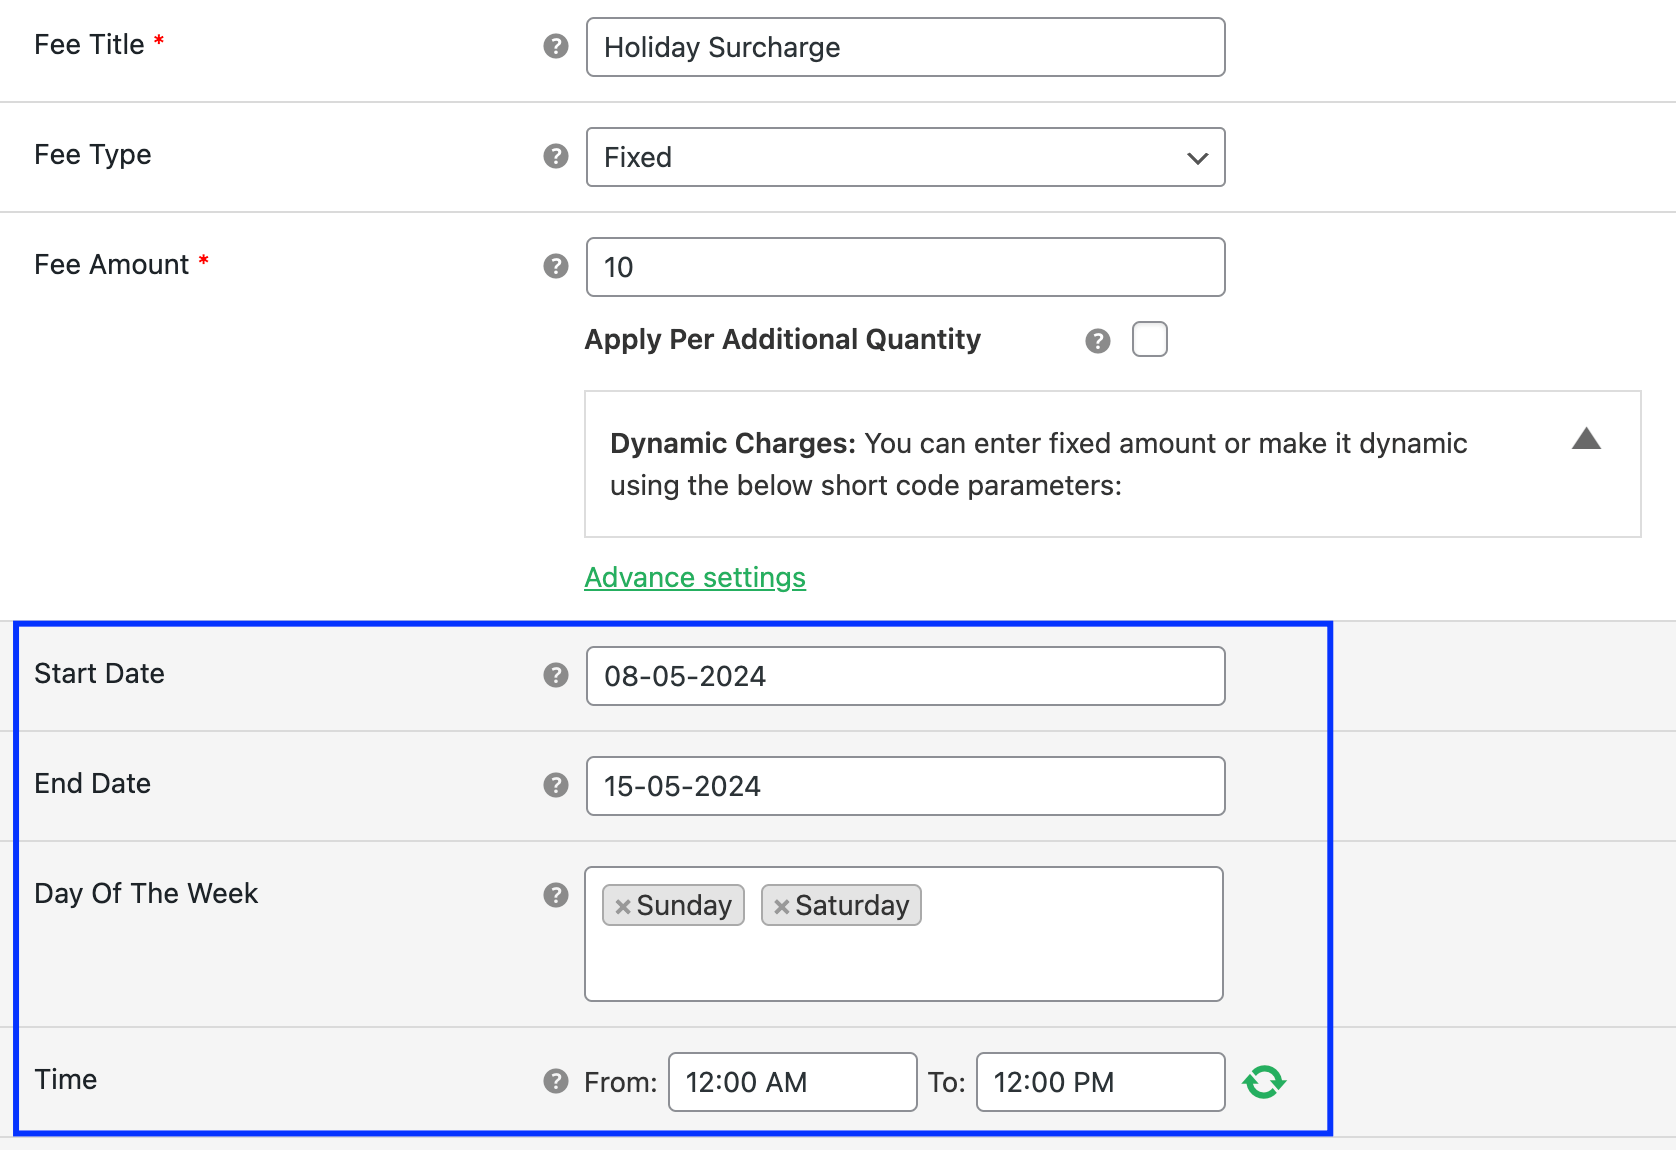Collapse the Dynamic Charges panel

click(x=1587, y=439)
